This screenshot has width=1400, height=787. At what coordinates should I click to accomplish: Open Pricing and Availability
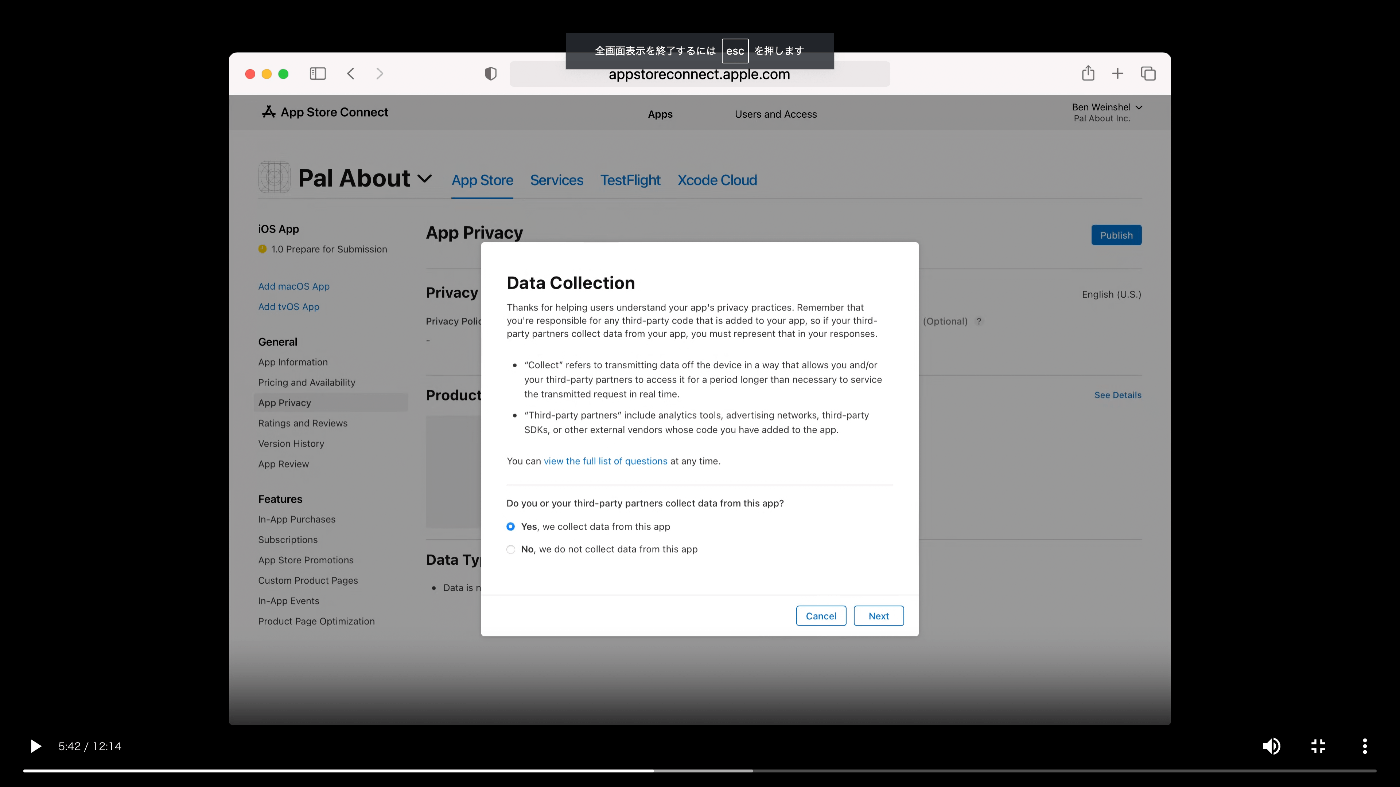[307, 382]
